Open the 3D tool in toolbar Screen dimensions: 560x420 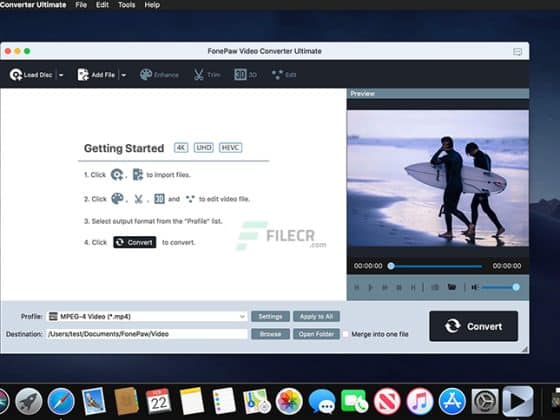(245, 75)
